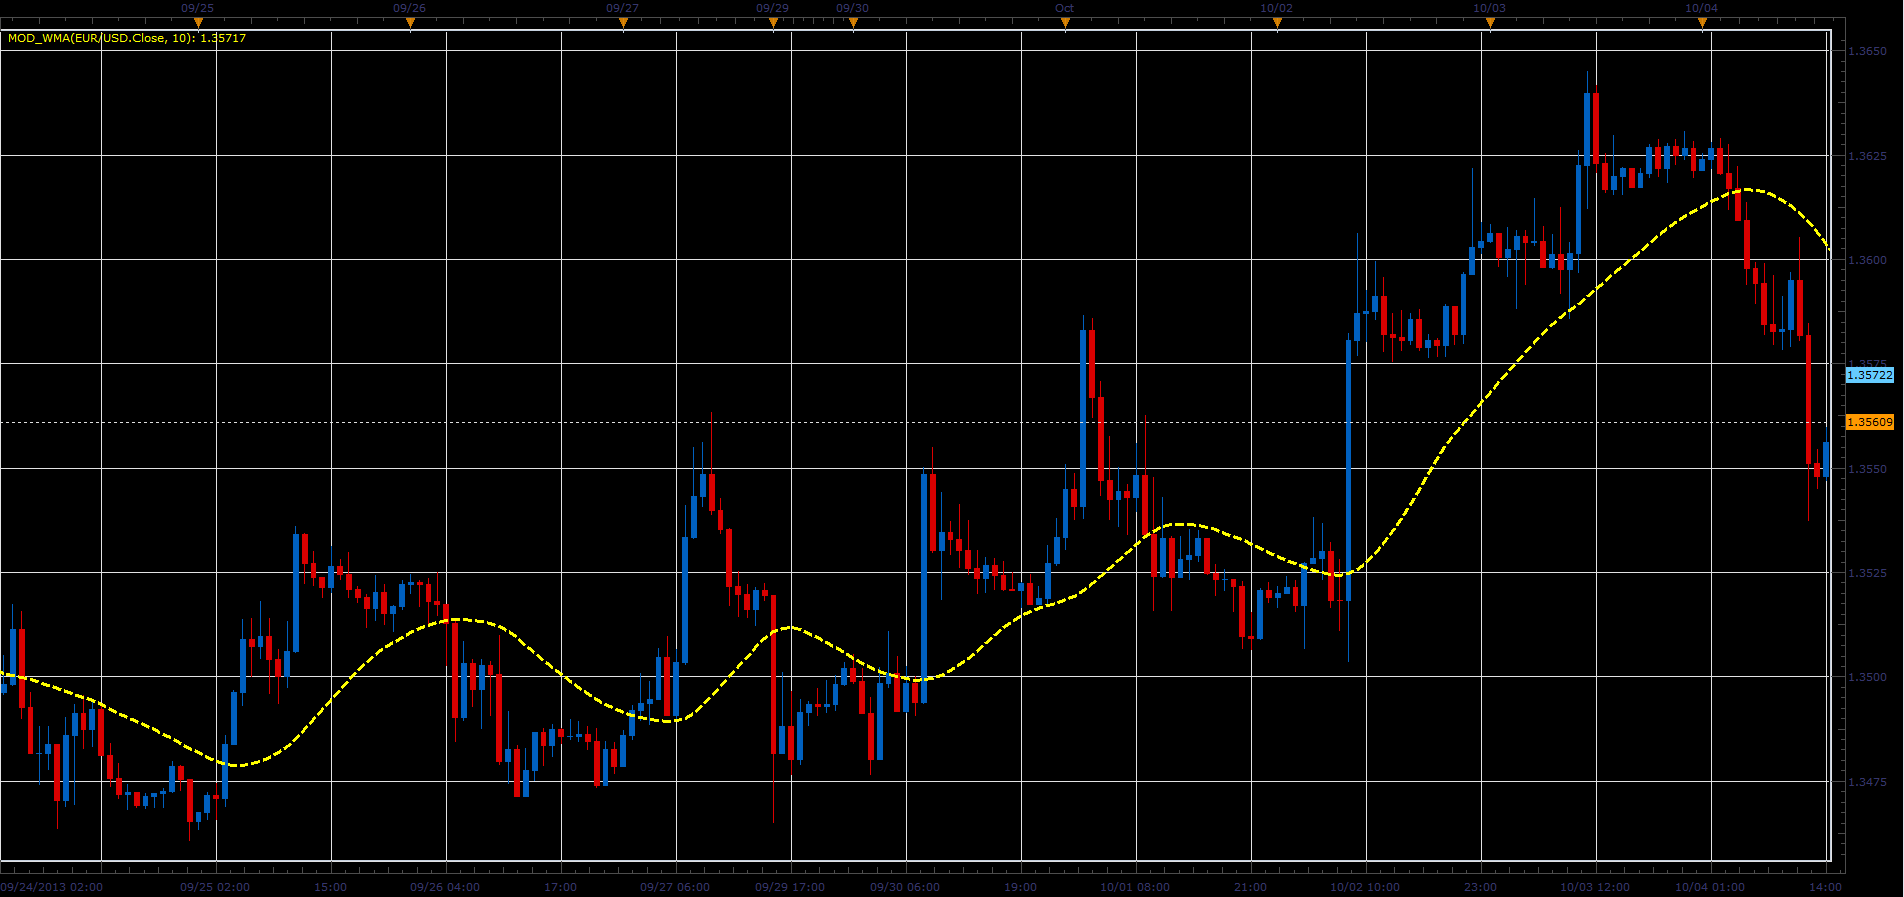Click the 17:00 time axis label

pos(561,887)
